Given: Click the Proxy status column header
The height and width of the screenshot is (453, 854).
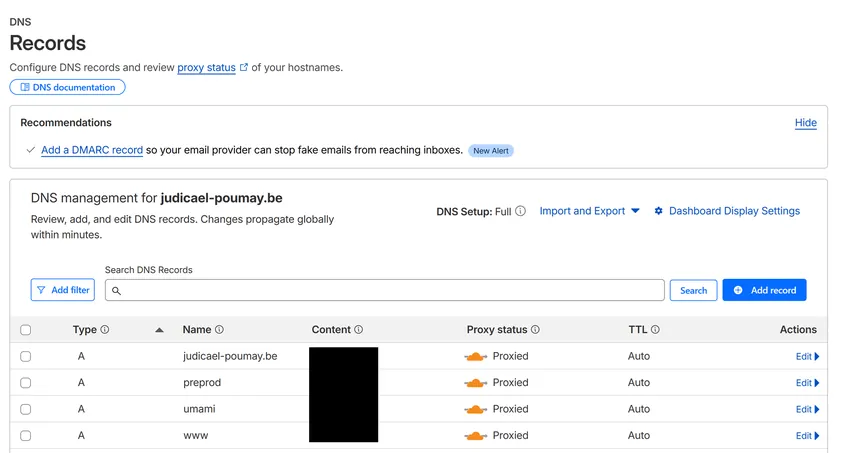Looking at the screenshot, I should tap(497, 329).
